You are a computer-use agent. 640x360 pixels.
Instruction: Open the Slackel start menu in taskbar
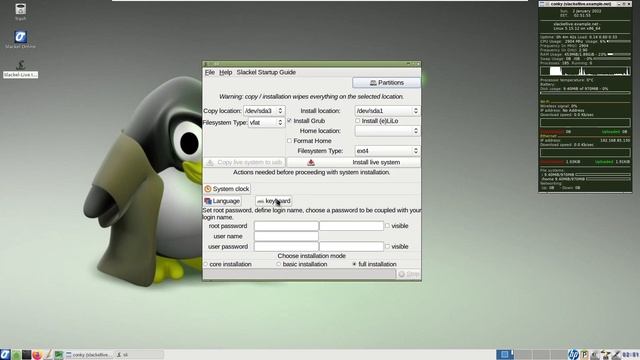[x=5, y=354]
